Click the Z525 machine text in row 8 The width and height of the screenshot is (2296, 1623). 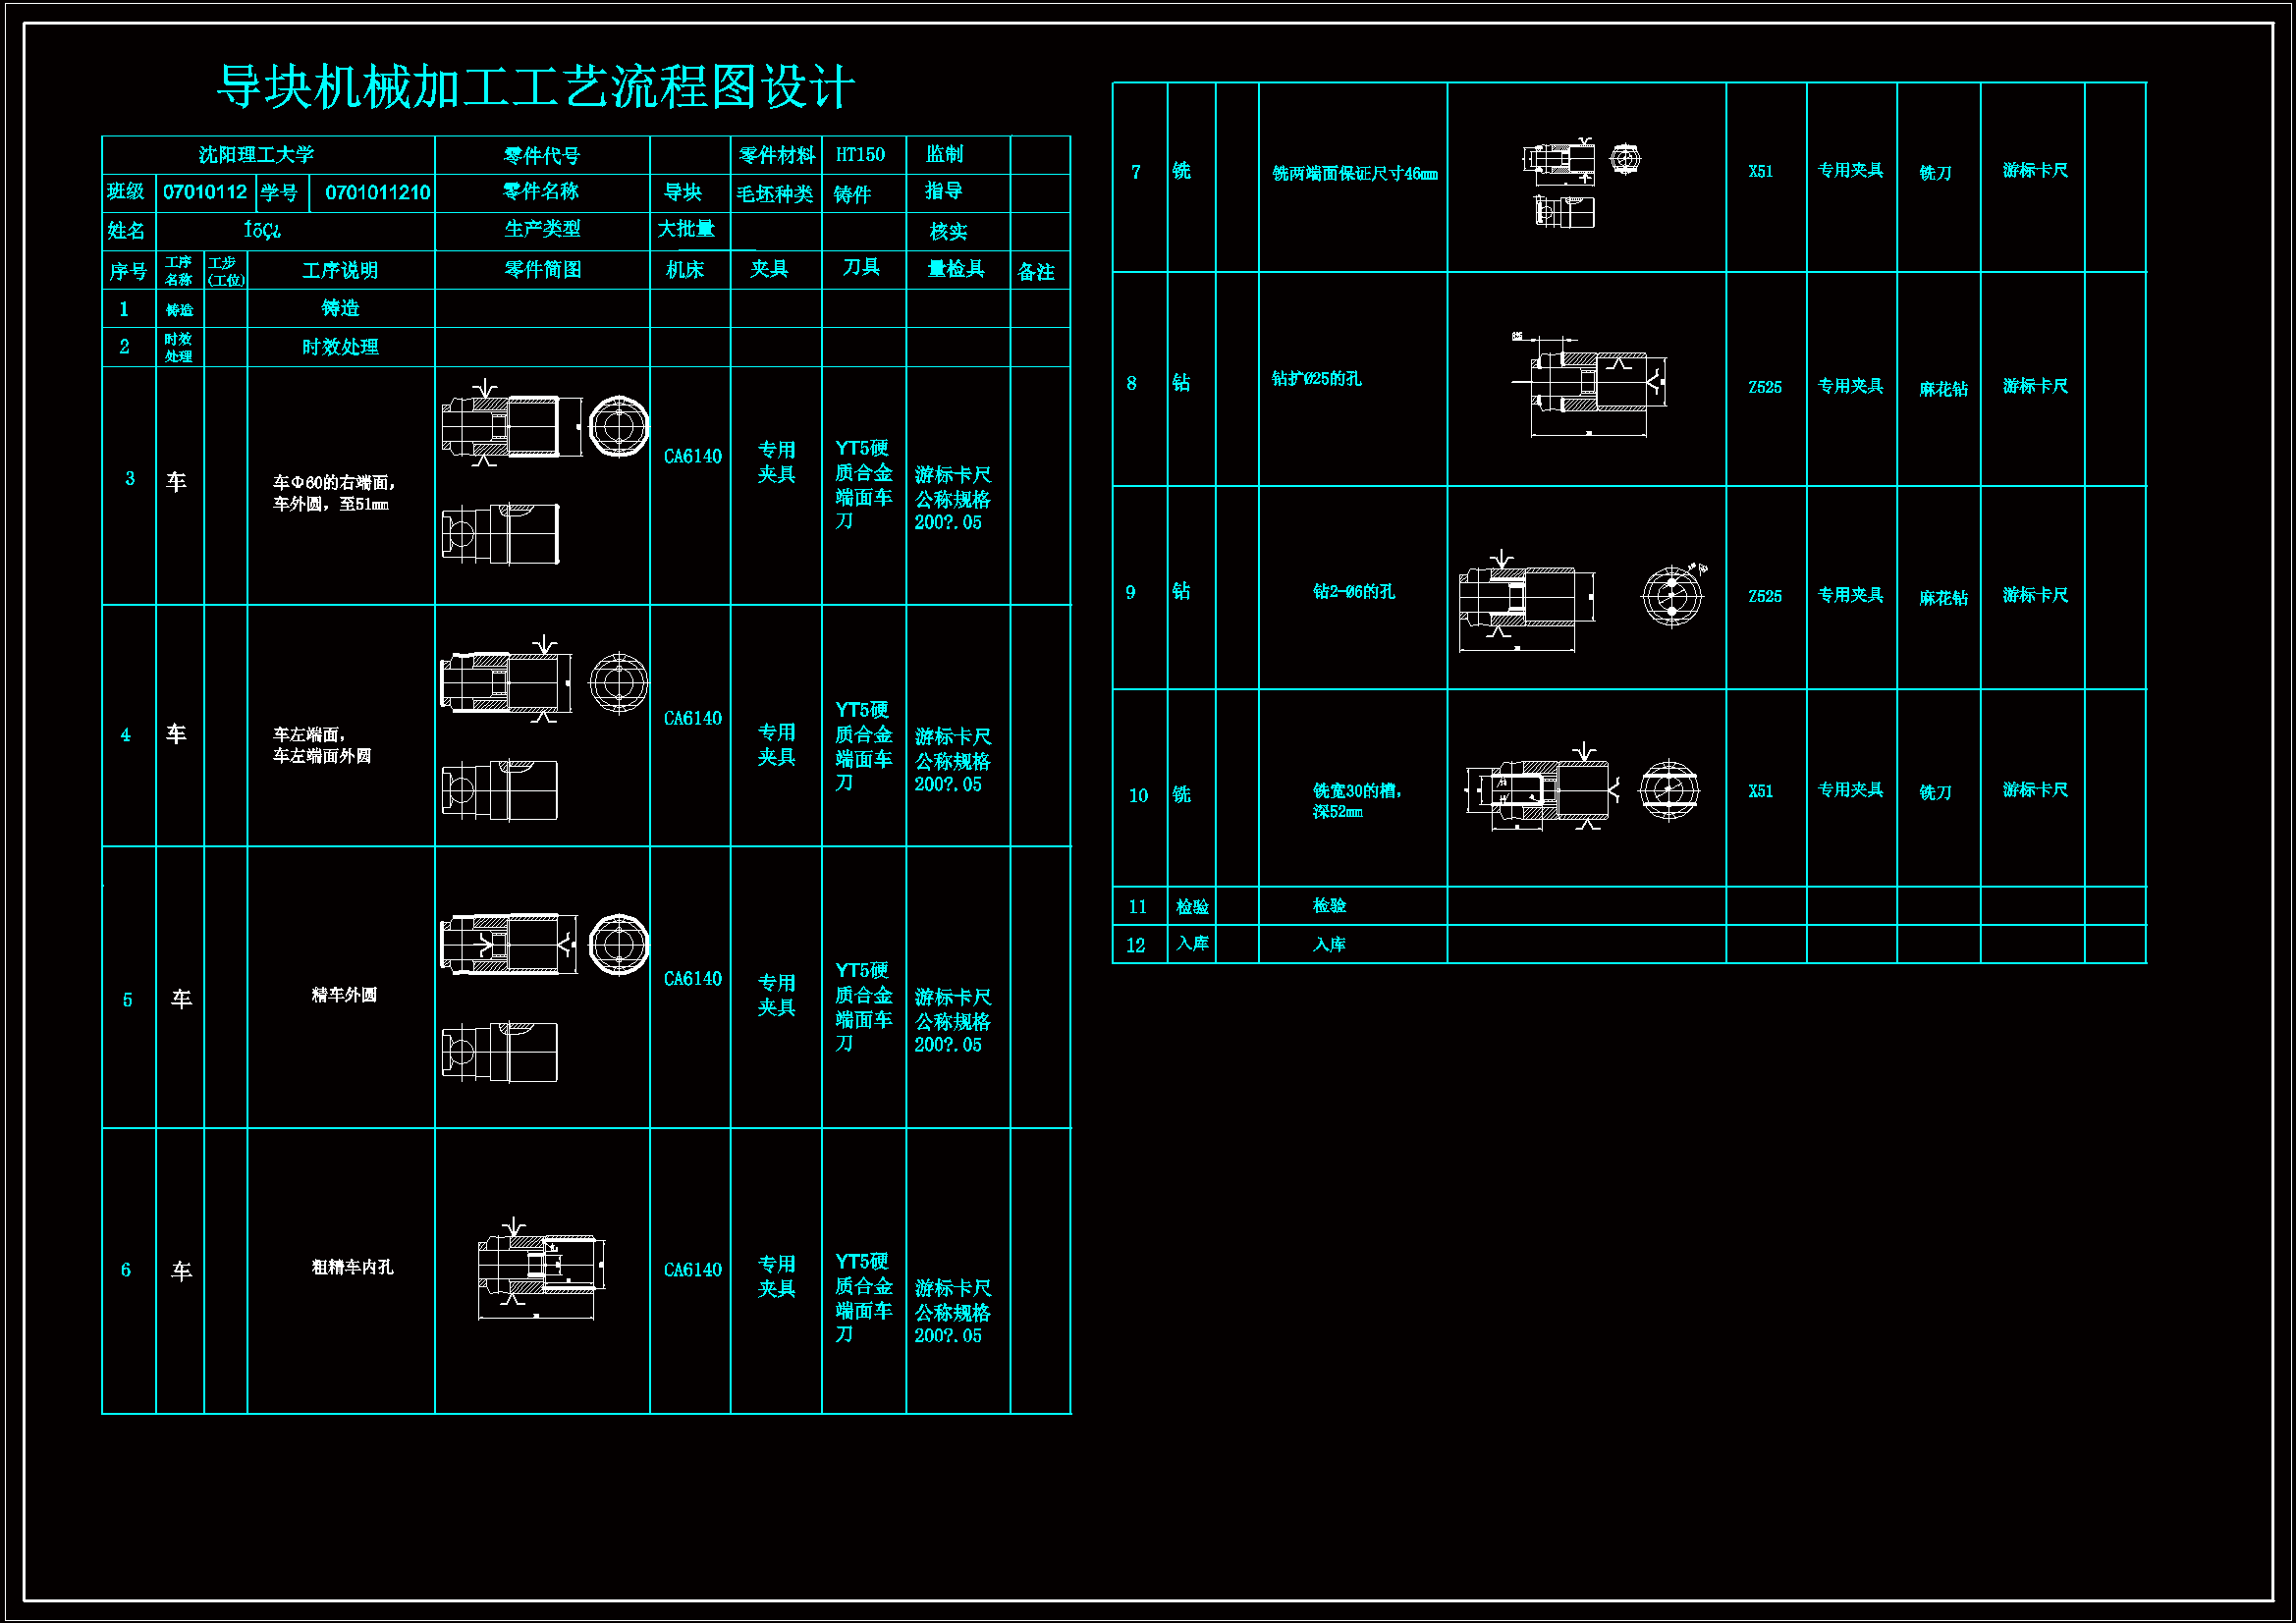(1764, 387)
